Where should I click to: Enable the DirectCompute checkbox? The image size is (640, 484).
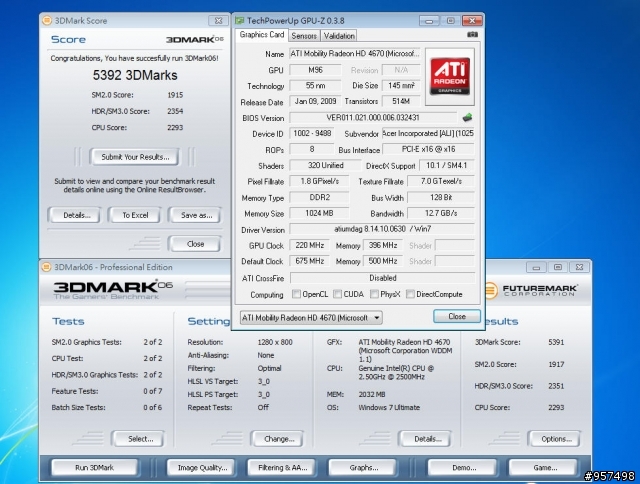pyautogui.click(x=410, y=294)
